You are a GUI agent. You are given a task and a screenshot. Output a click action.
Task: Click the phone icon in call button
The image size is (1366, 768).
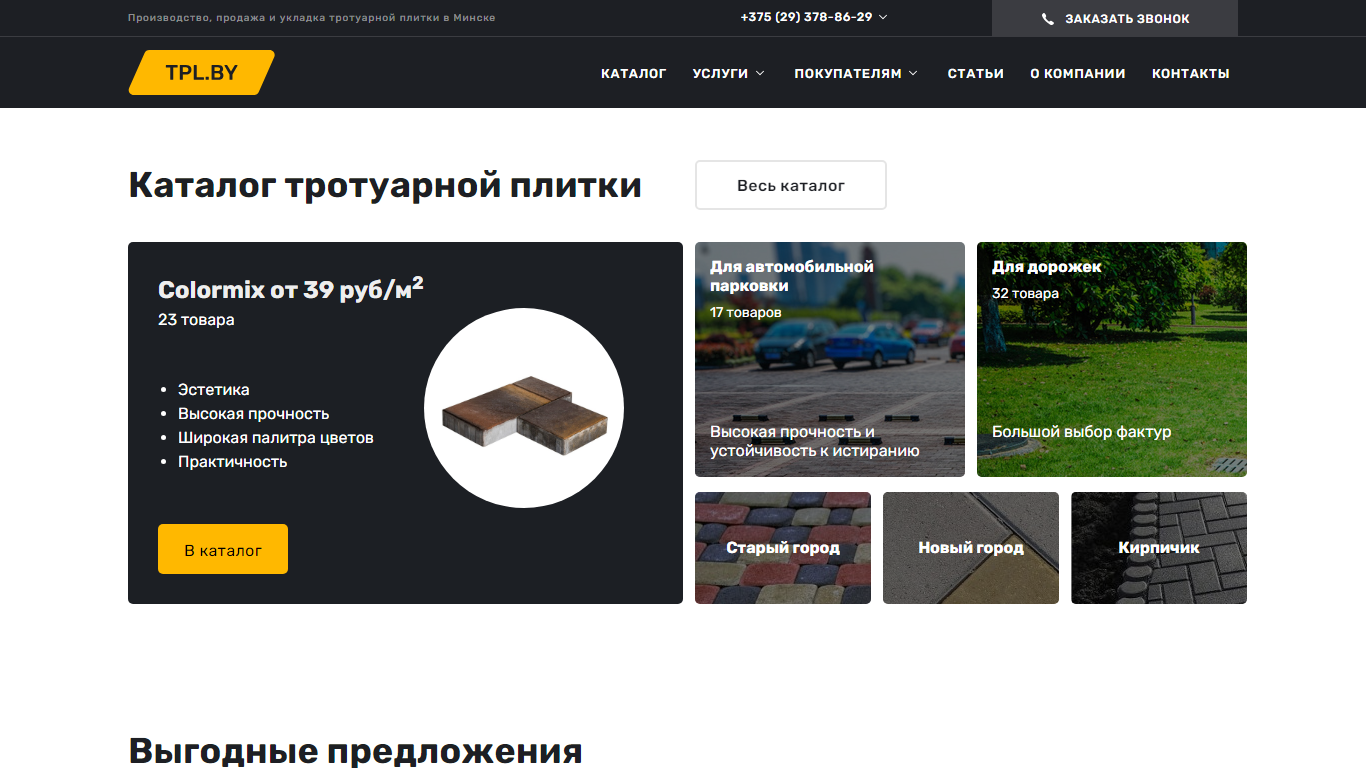1048,19
